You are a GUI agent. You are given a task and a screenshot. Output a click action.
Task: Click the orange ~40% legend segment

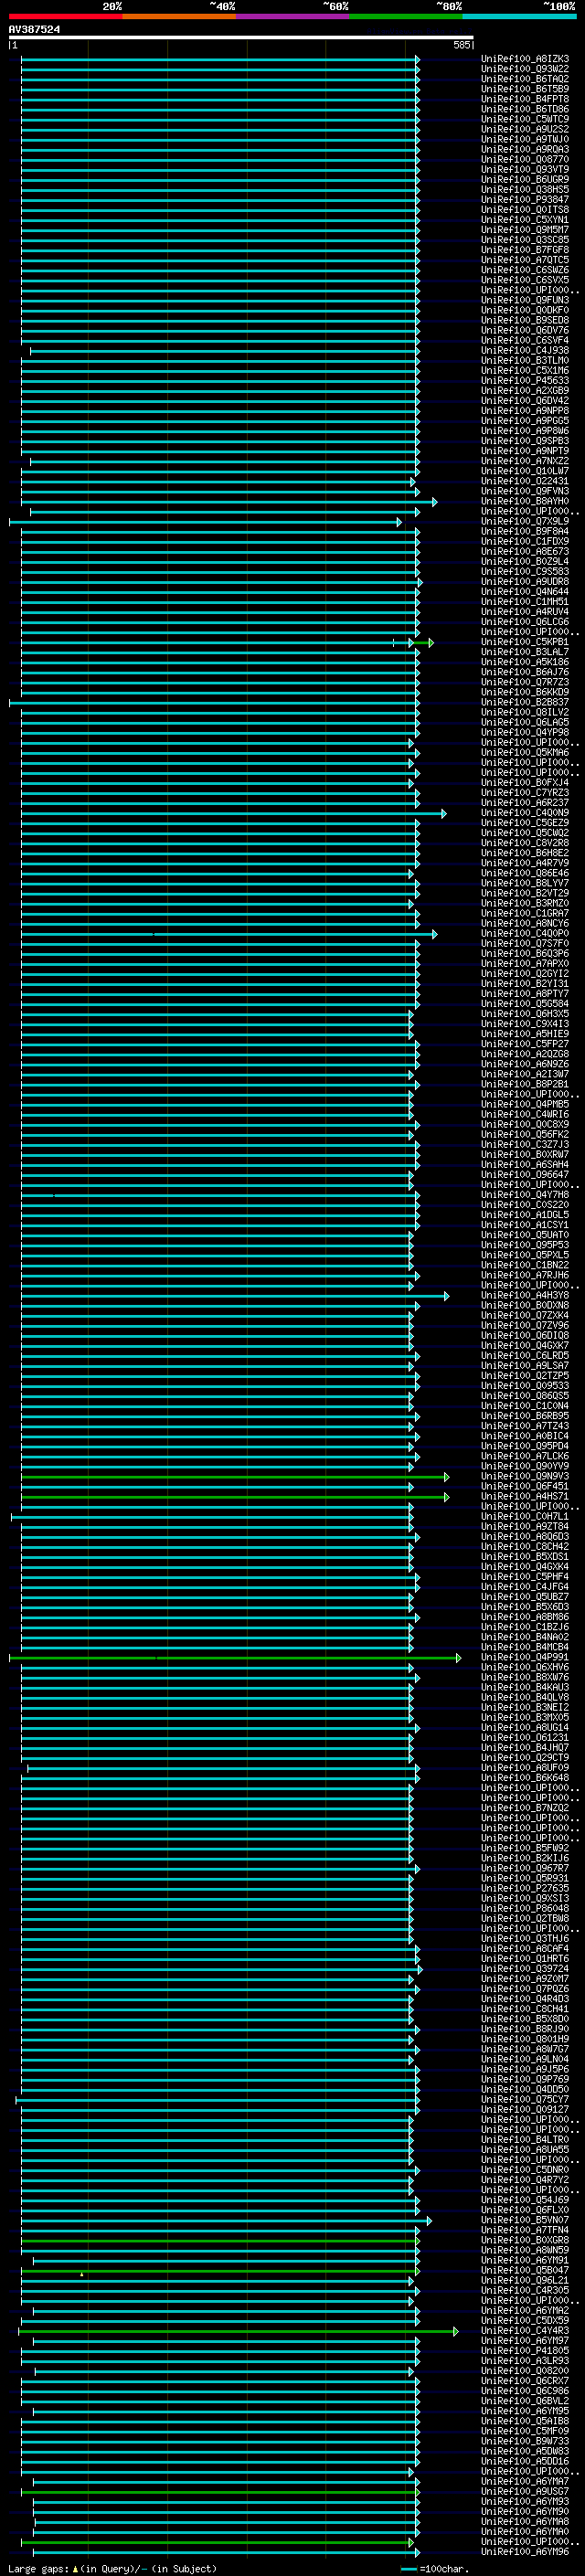pos(179,17)
